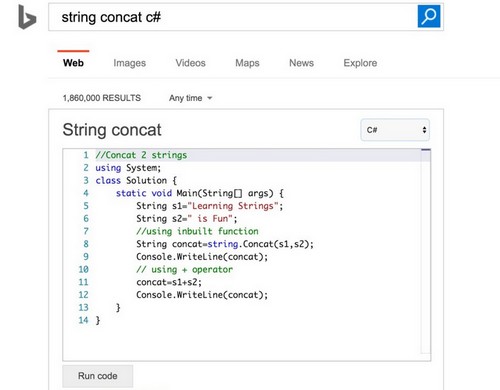The image size is (500, 390).
Task: Expand the Any time filter
Action: coord(190,98)
